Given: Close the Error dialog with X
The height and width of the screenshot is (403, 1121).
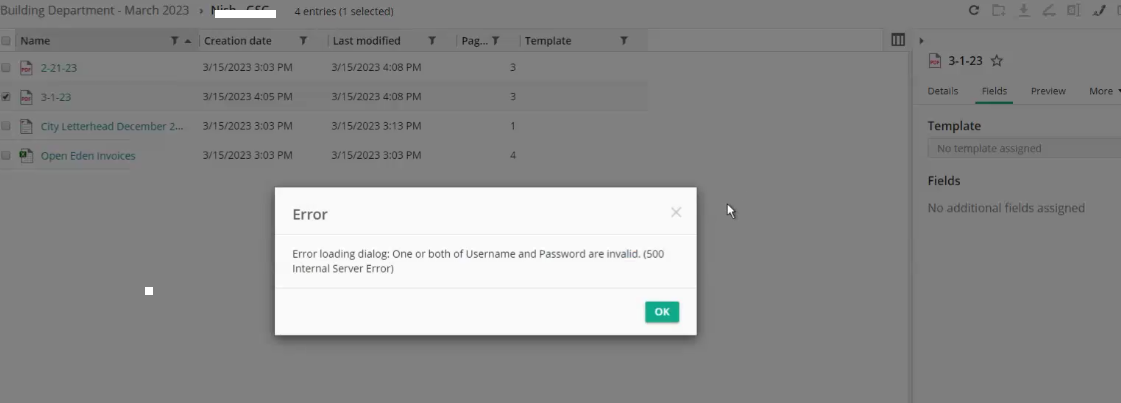Looking at the screenshot, I should pyautogui.click(x=676, y=212).
